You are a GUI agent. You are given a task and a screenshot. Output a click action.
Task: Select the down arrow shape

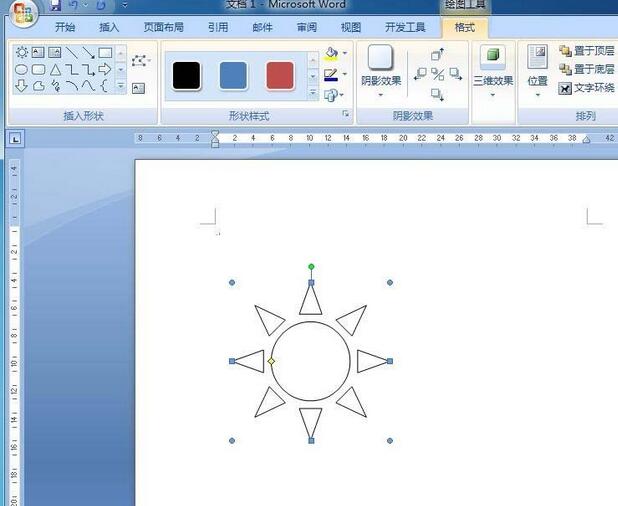(21, 86)
